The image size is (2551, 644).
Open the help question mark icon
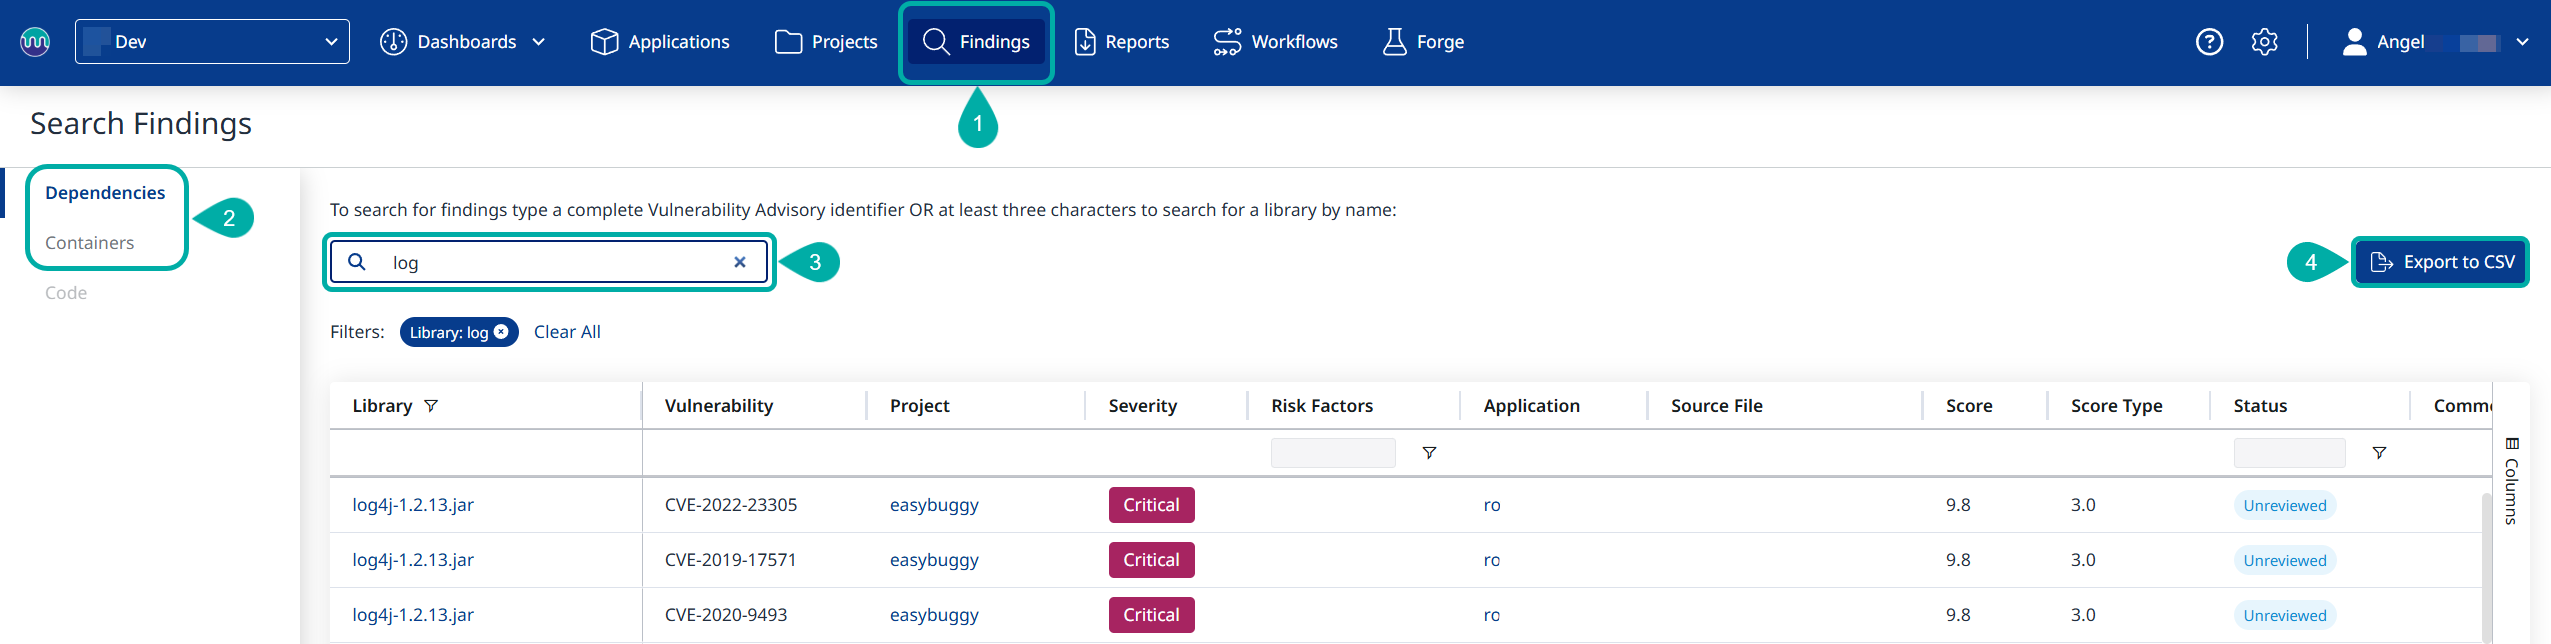point(2209,42)
